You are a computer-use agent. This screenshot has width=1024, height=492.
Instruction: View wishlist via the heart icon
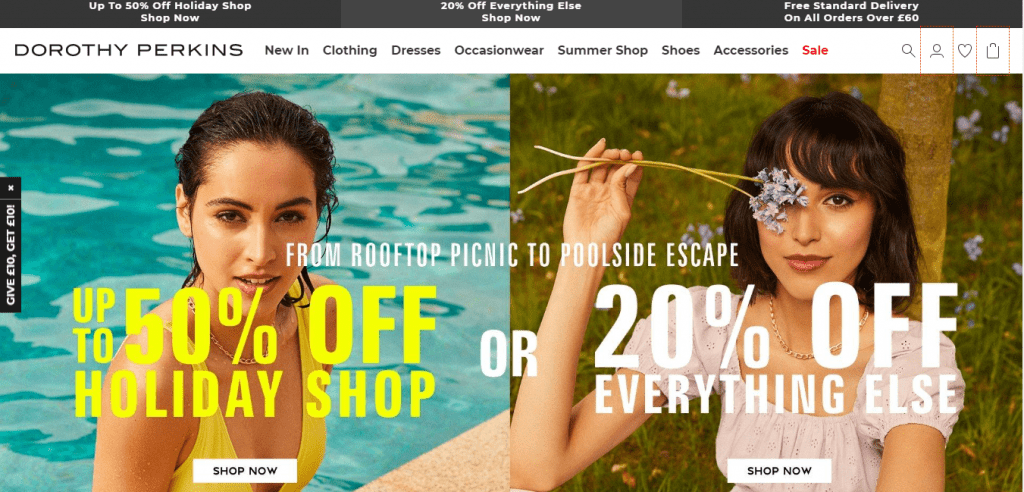coord(965,50)
